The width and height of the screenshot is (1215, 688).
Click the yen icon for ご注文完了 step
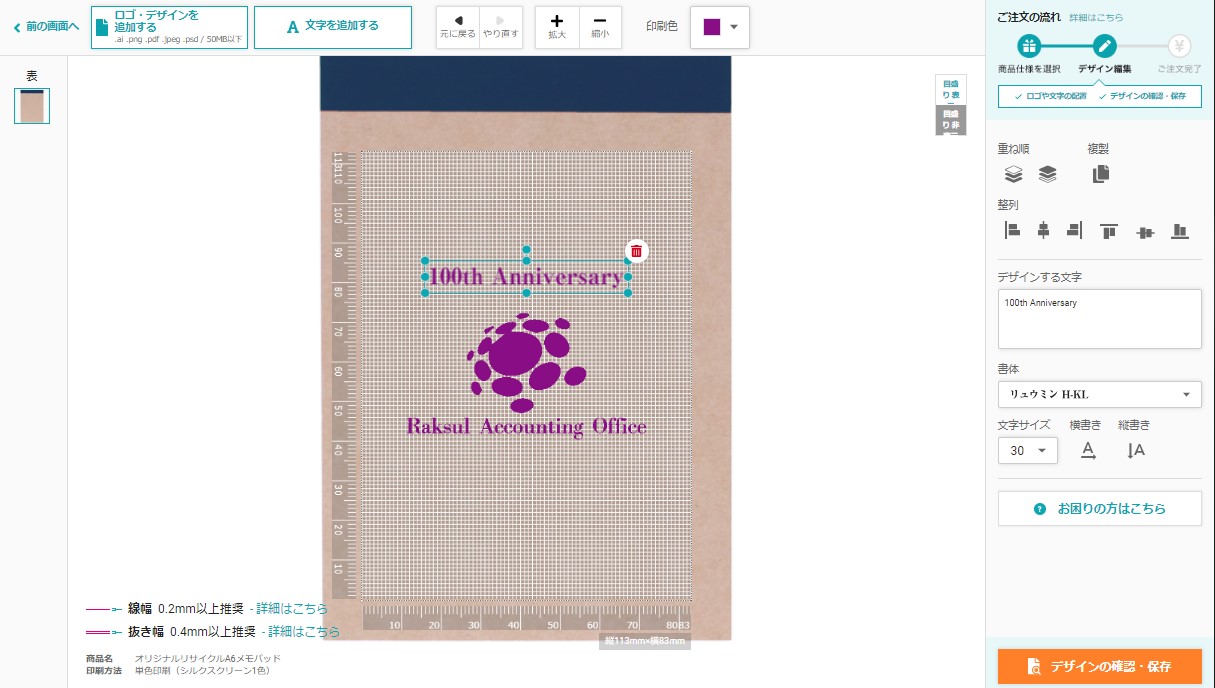tap(1180, 46)
